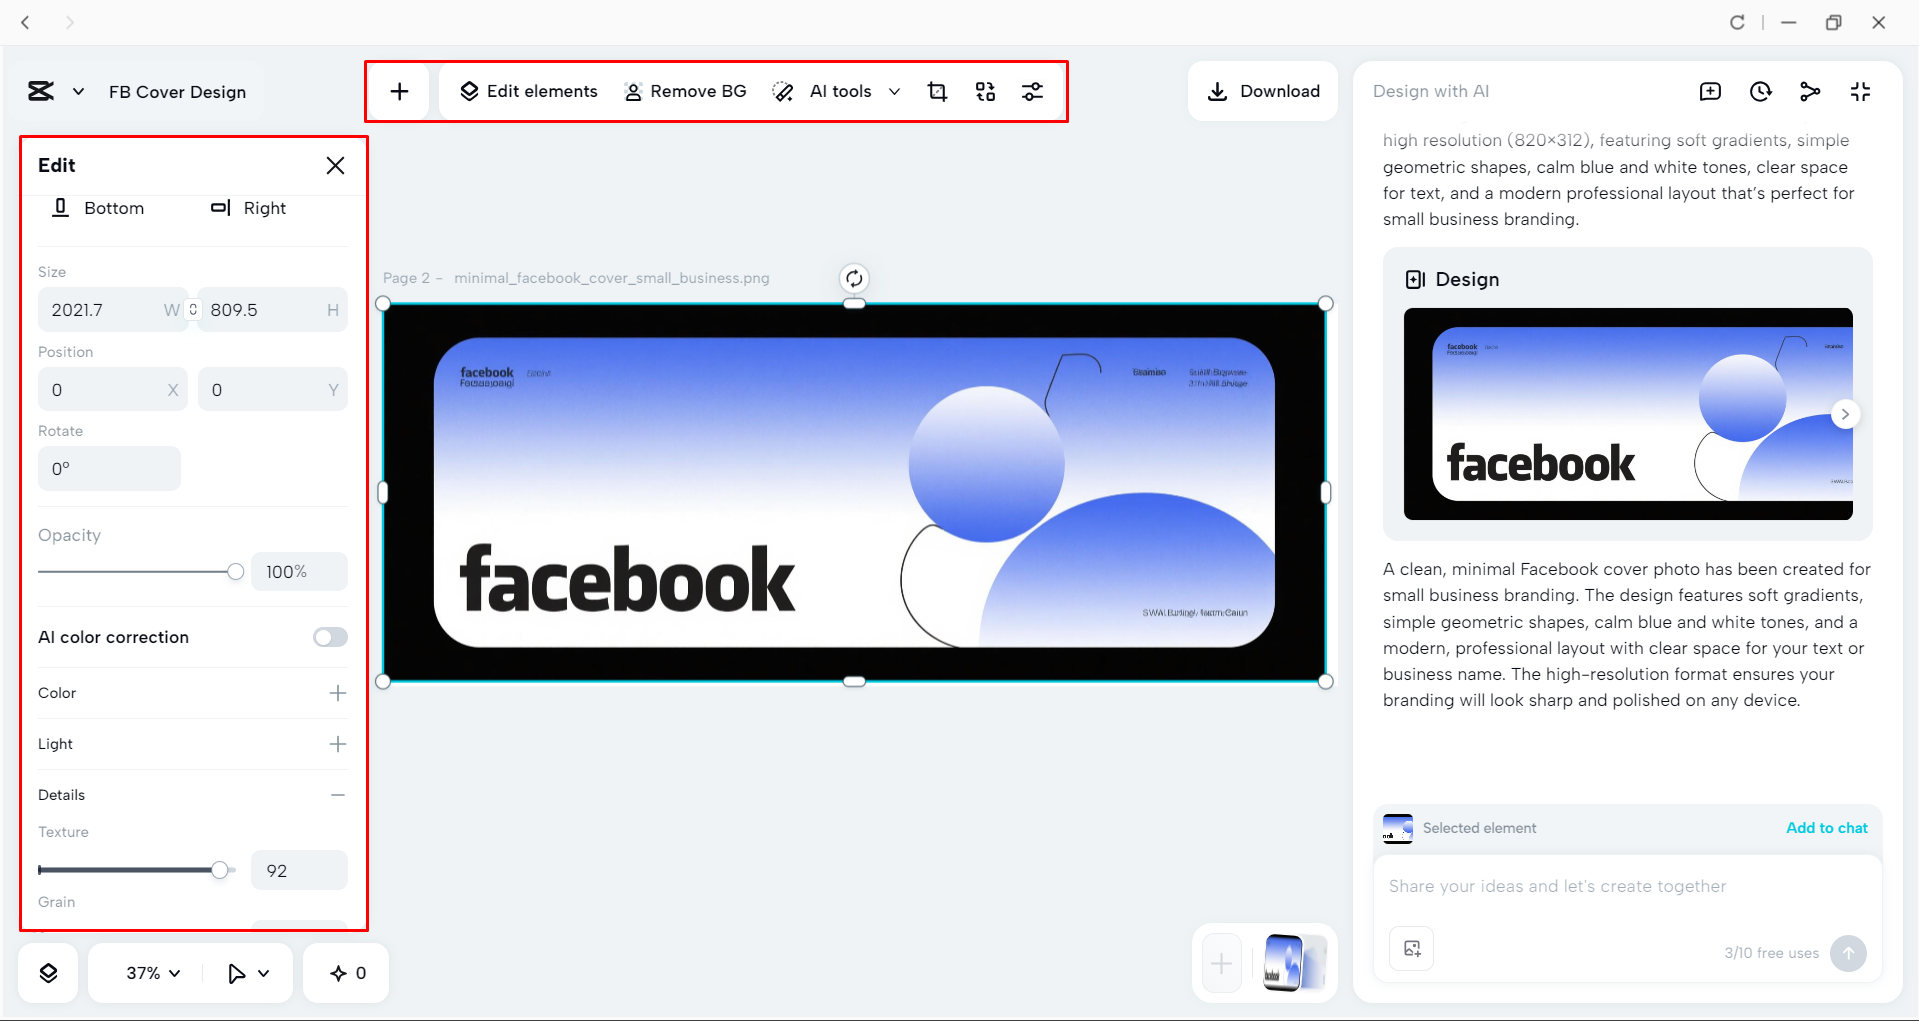
Task: Select the crop tool icon
Action: (937, 91)
